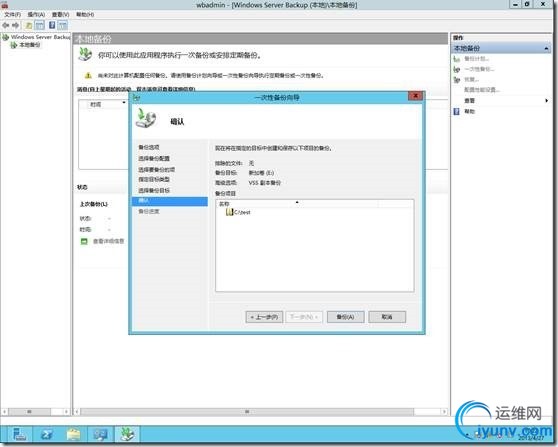Click the Back arrow in the MMC toolbar
This screenshot has width=558, height=447.
[x=5, y=25]
